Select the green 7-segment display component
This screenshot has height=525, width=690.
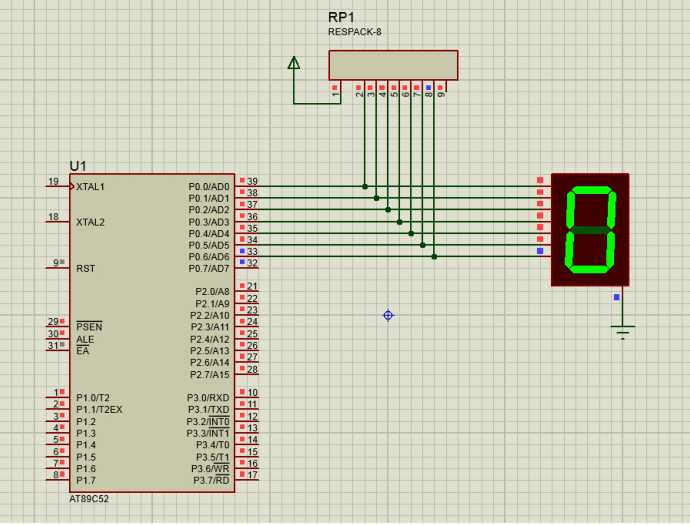tap(590, 229)
